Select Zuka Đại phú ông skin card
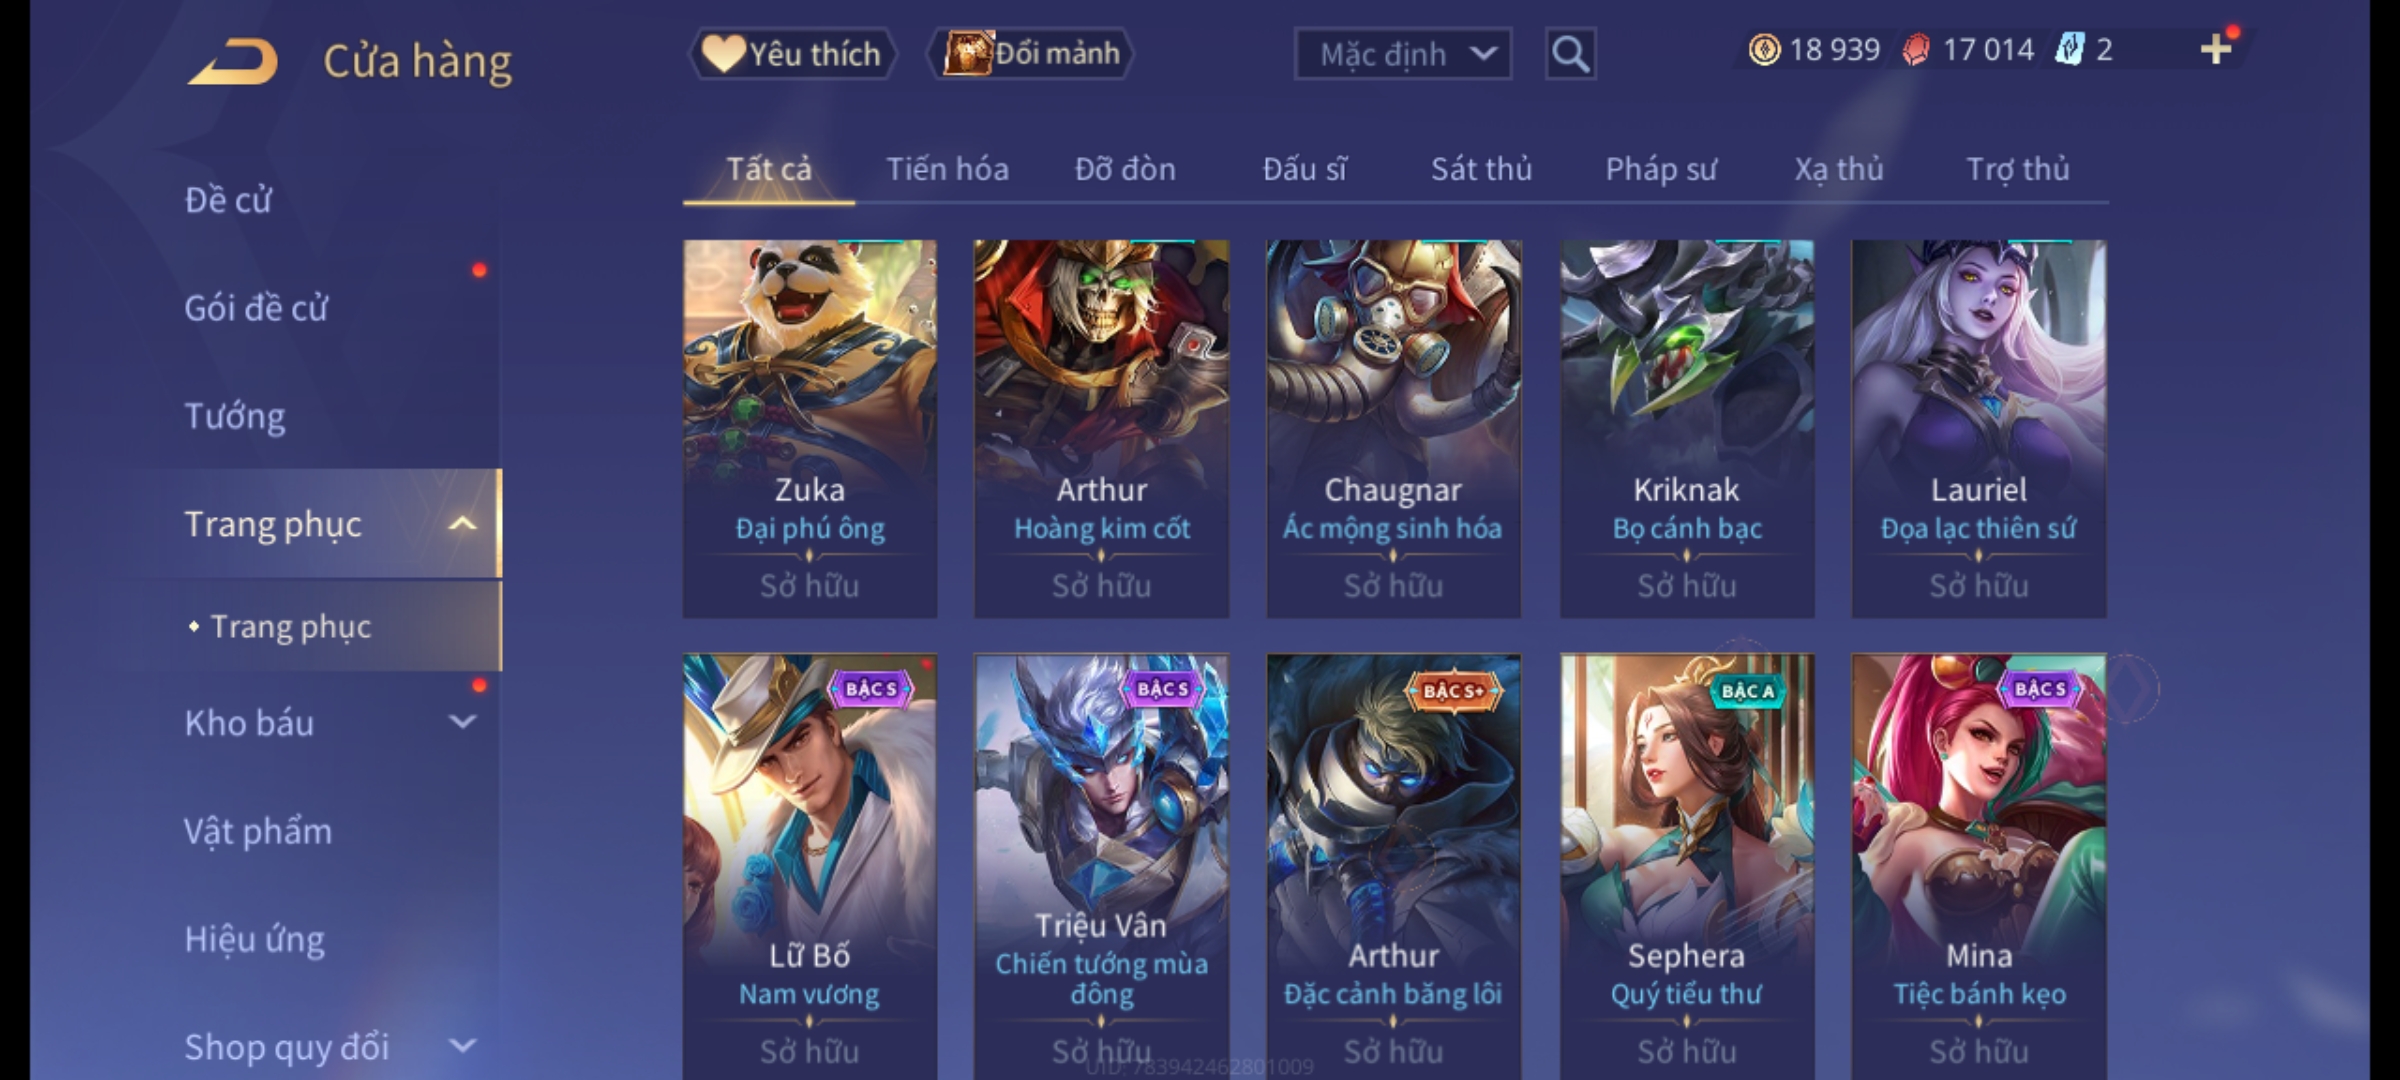Viewport: 2400px width, 1080px height. point(810,428)
